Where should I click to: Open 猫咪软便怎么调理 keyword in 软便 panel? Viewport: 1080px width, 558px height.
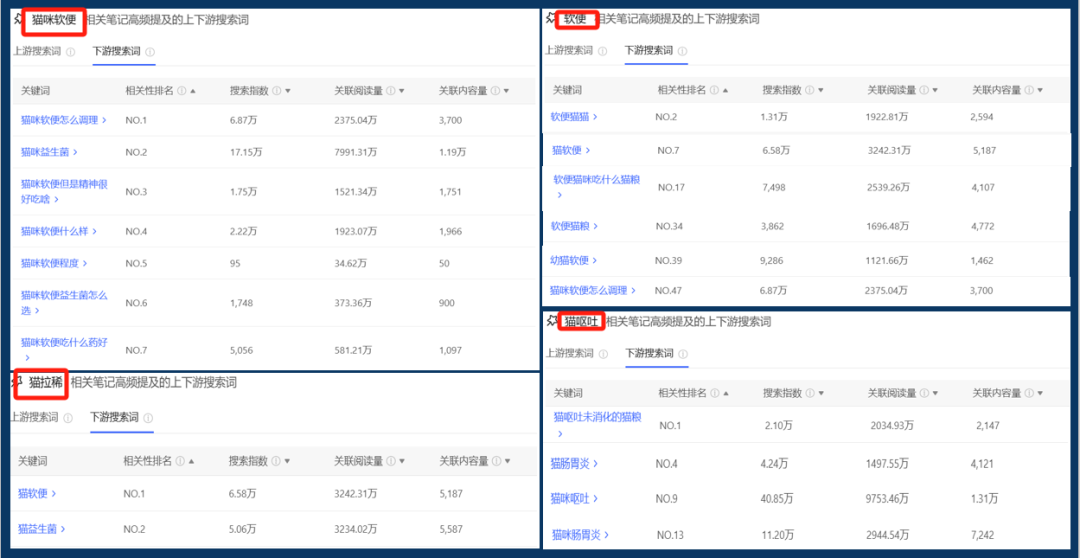click(592, 291)
